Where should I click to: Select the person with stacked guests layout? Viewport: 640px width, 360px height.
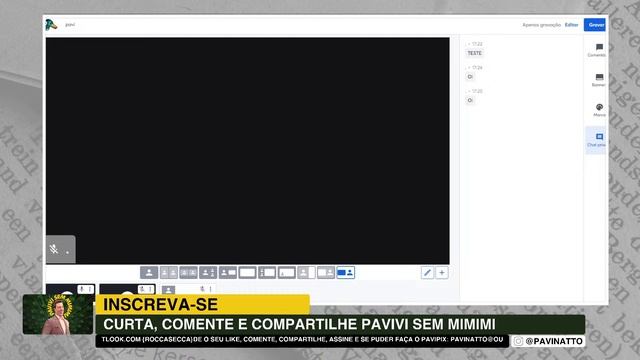[x=208, y=273]
